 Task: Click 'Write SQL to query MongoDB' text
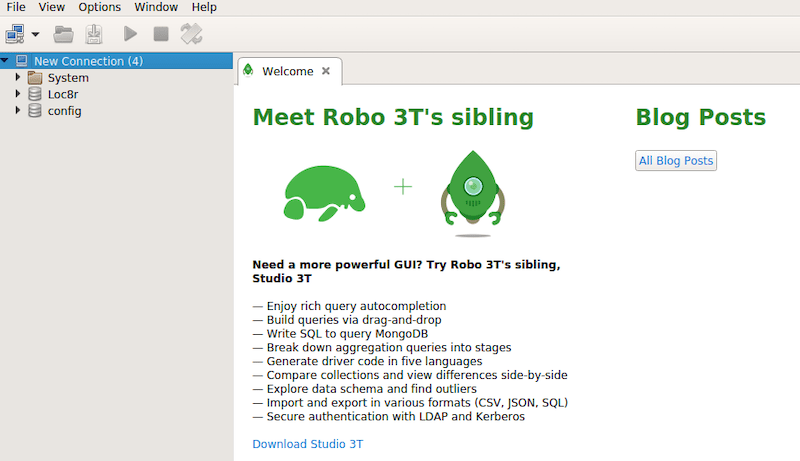click(347, 334)
